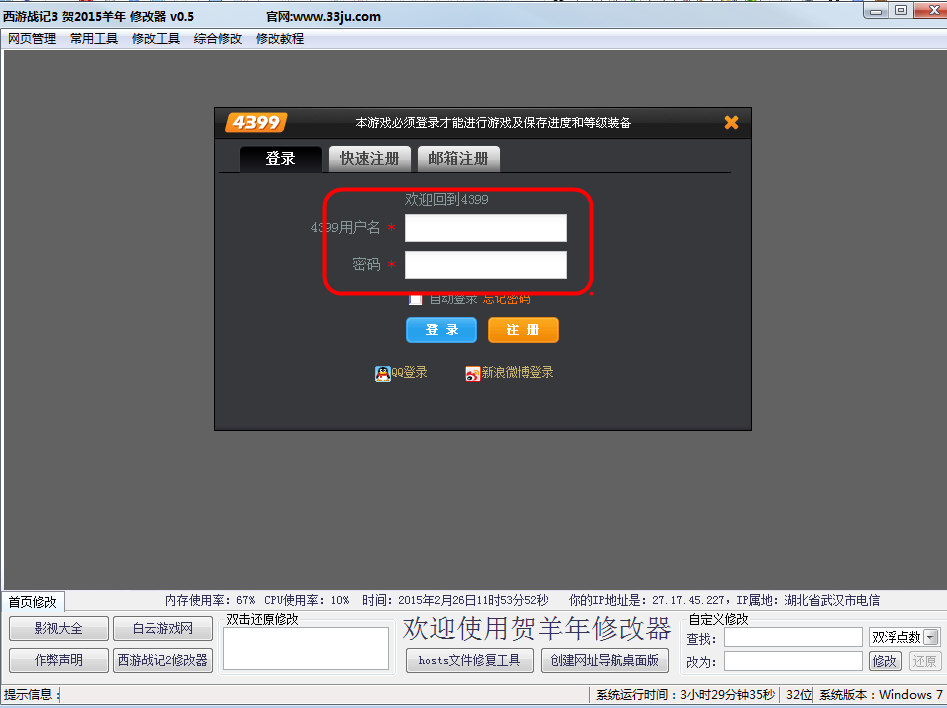Open the 双浮点数 dropdown
The height and width of the screenshot is (708, 947).
tap(932, 637)
